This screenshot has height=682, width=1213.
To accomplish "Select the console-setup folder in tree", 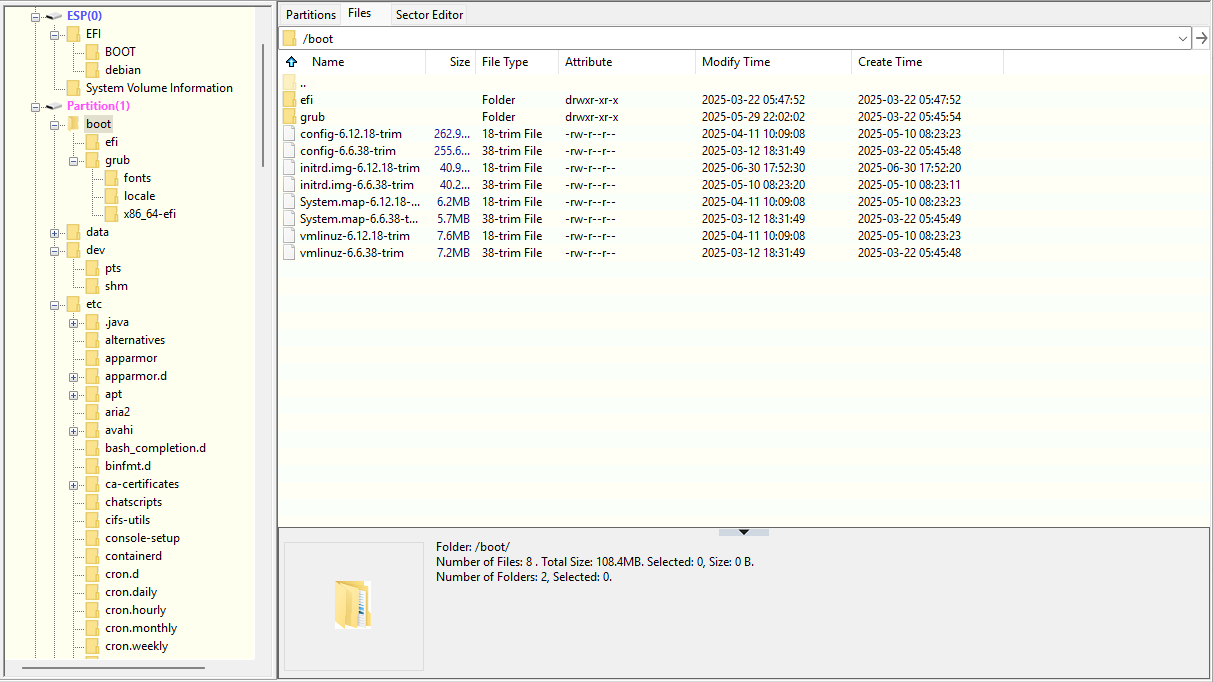I will point(142,538).
